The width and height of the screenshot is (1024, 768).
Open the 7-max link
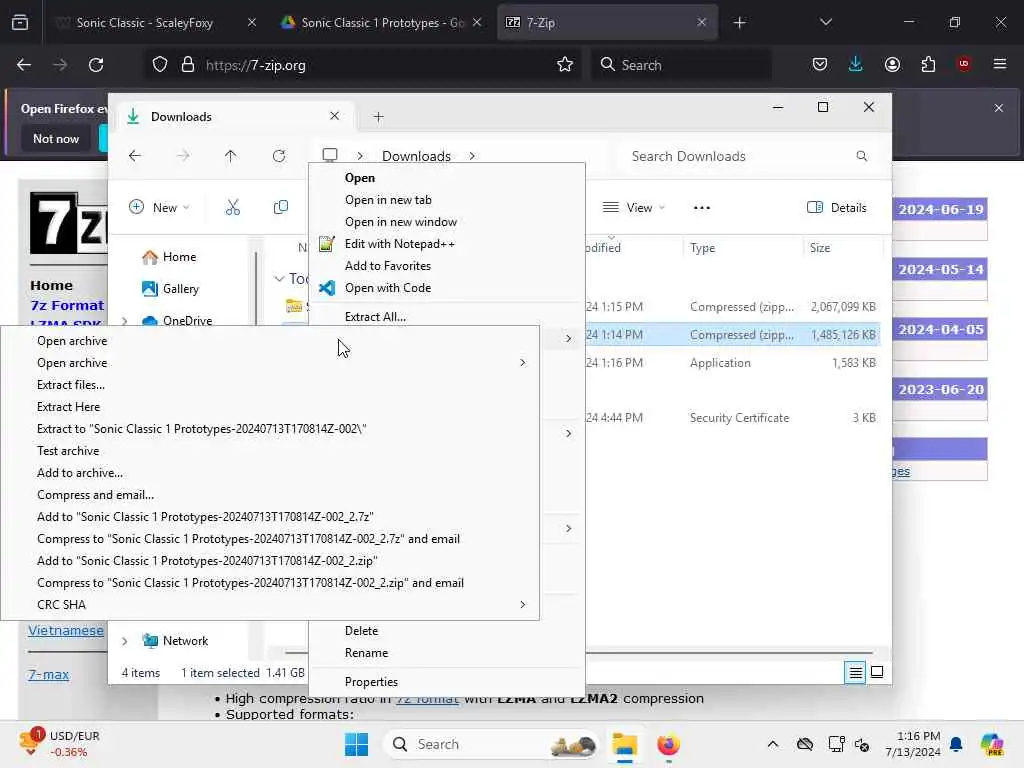coord(48,675)
